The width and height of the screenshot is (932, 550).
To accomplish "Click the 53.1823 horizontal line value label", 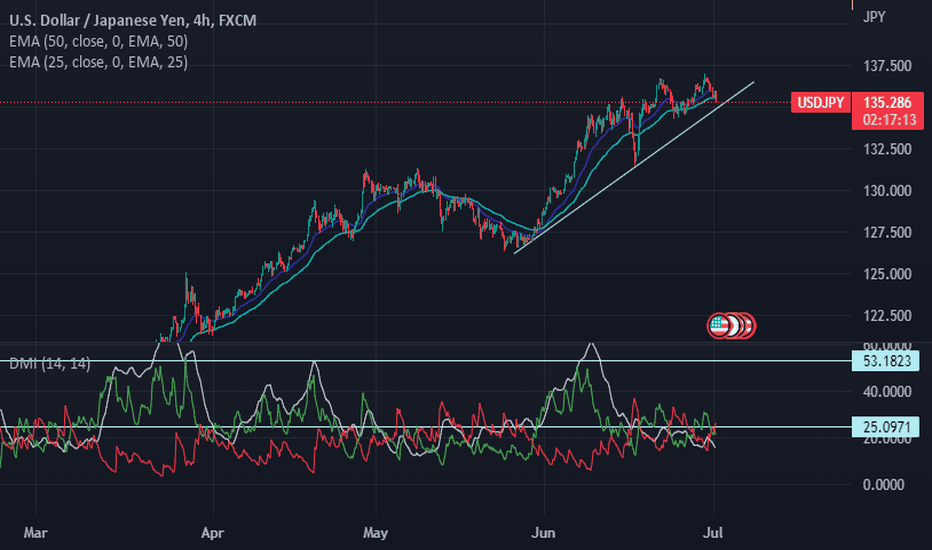I will tap(886, 361).
